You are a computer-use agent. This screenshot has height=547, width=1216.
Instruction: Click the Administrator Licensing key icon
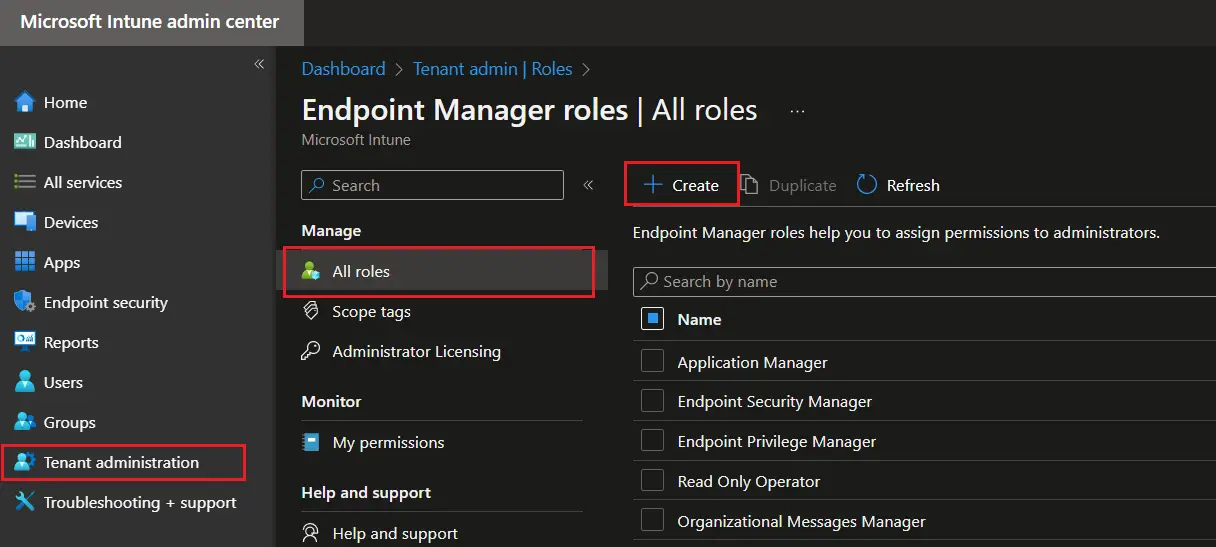coord(312,351)
